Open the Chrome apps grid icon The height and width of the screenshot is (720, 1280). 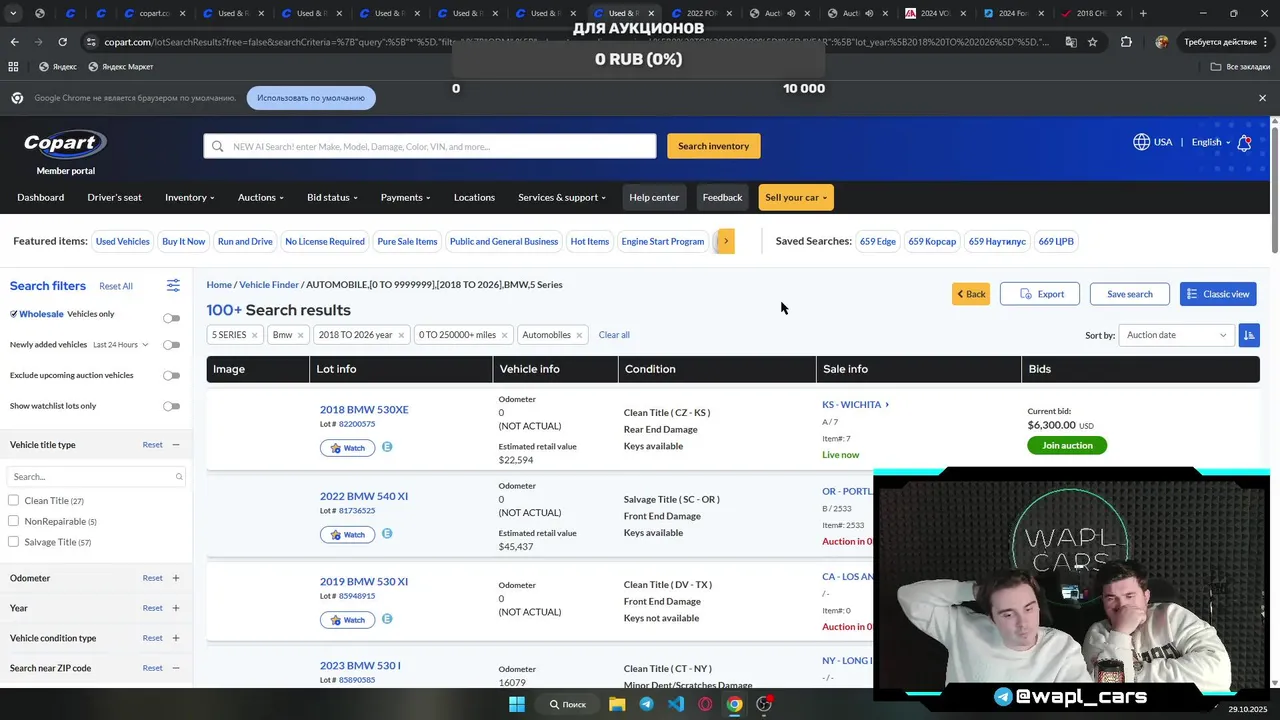click(13, 66)
